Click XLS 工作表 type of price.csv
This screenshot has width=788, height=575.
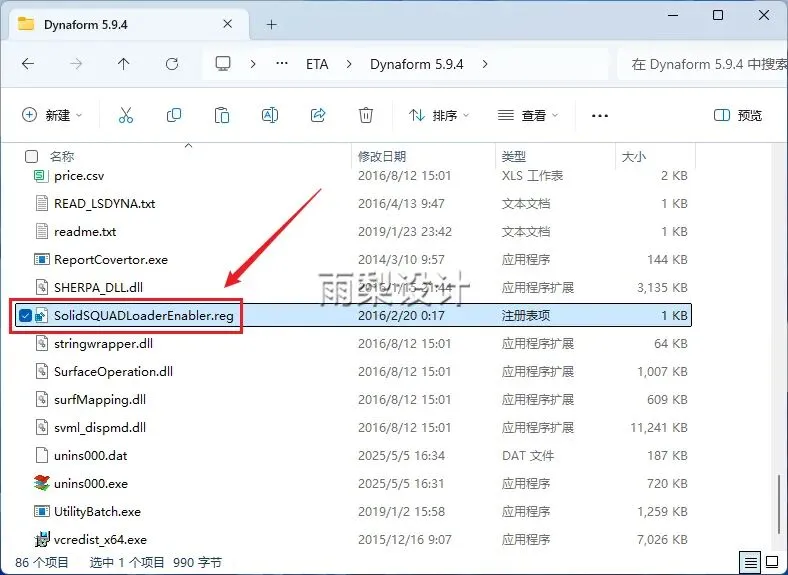(532, 175)
